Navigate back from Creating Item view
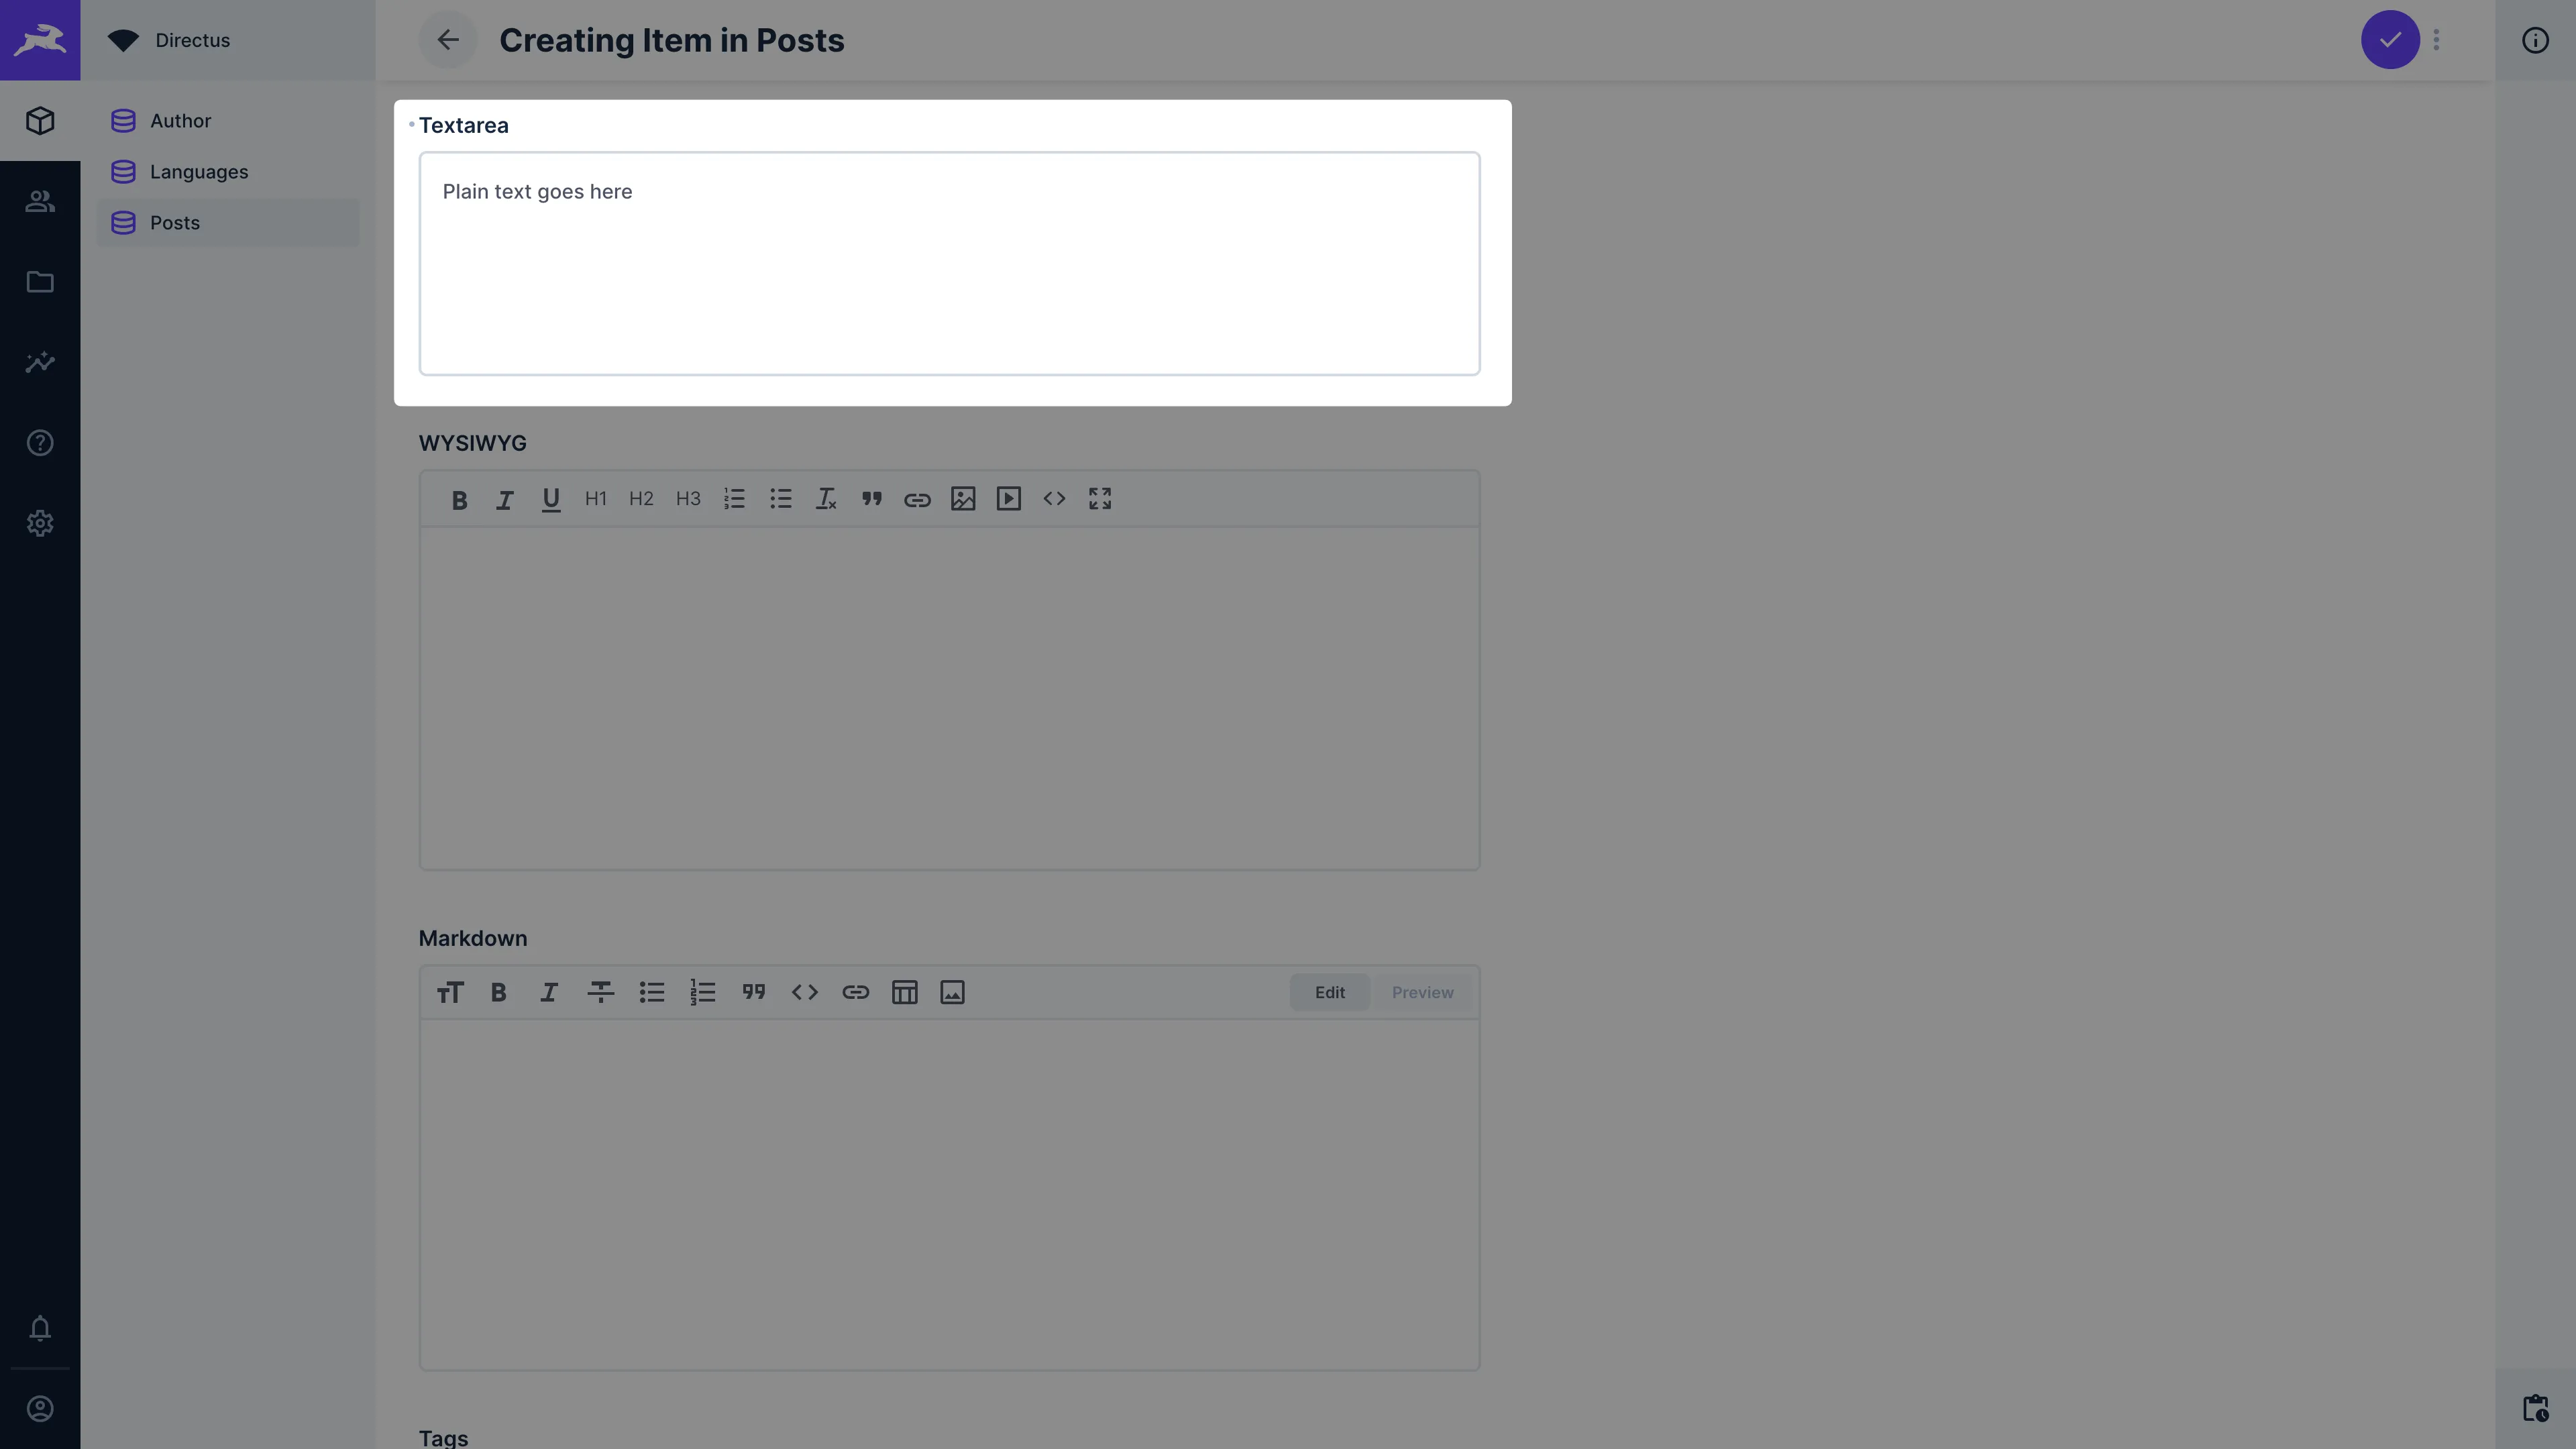The image size is (2576, 1449). [x=446, y=39]
